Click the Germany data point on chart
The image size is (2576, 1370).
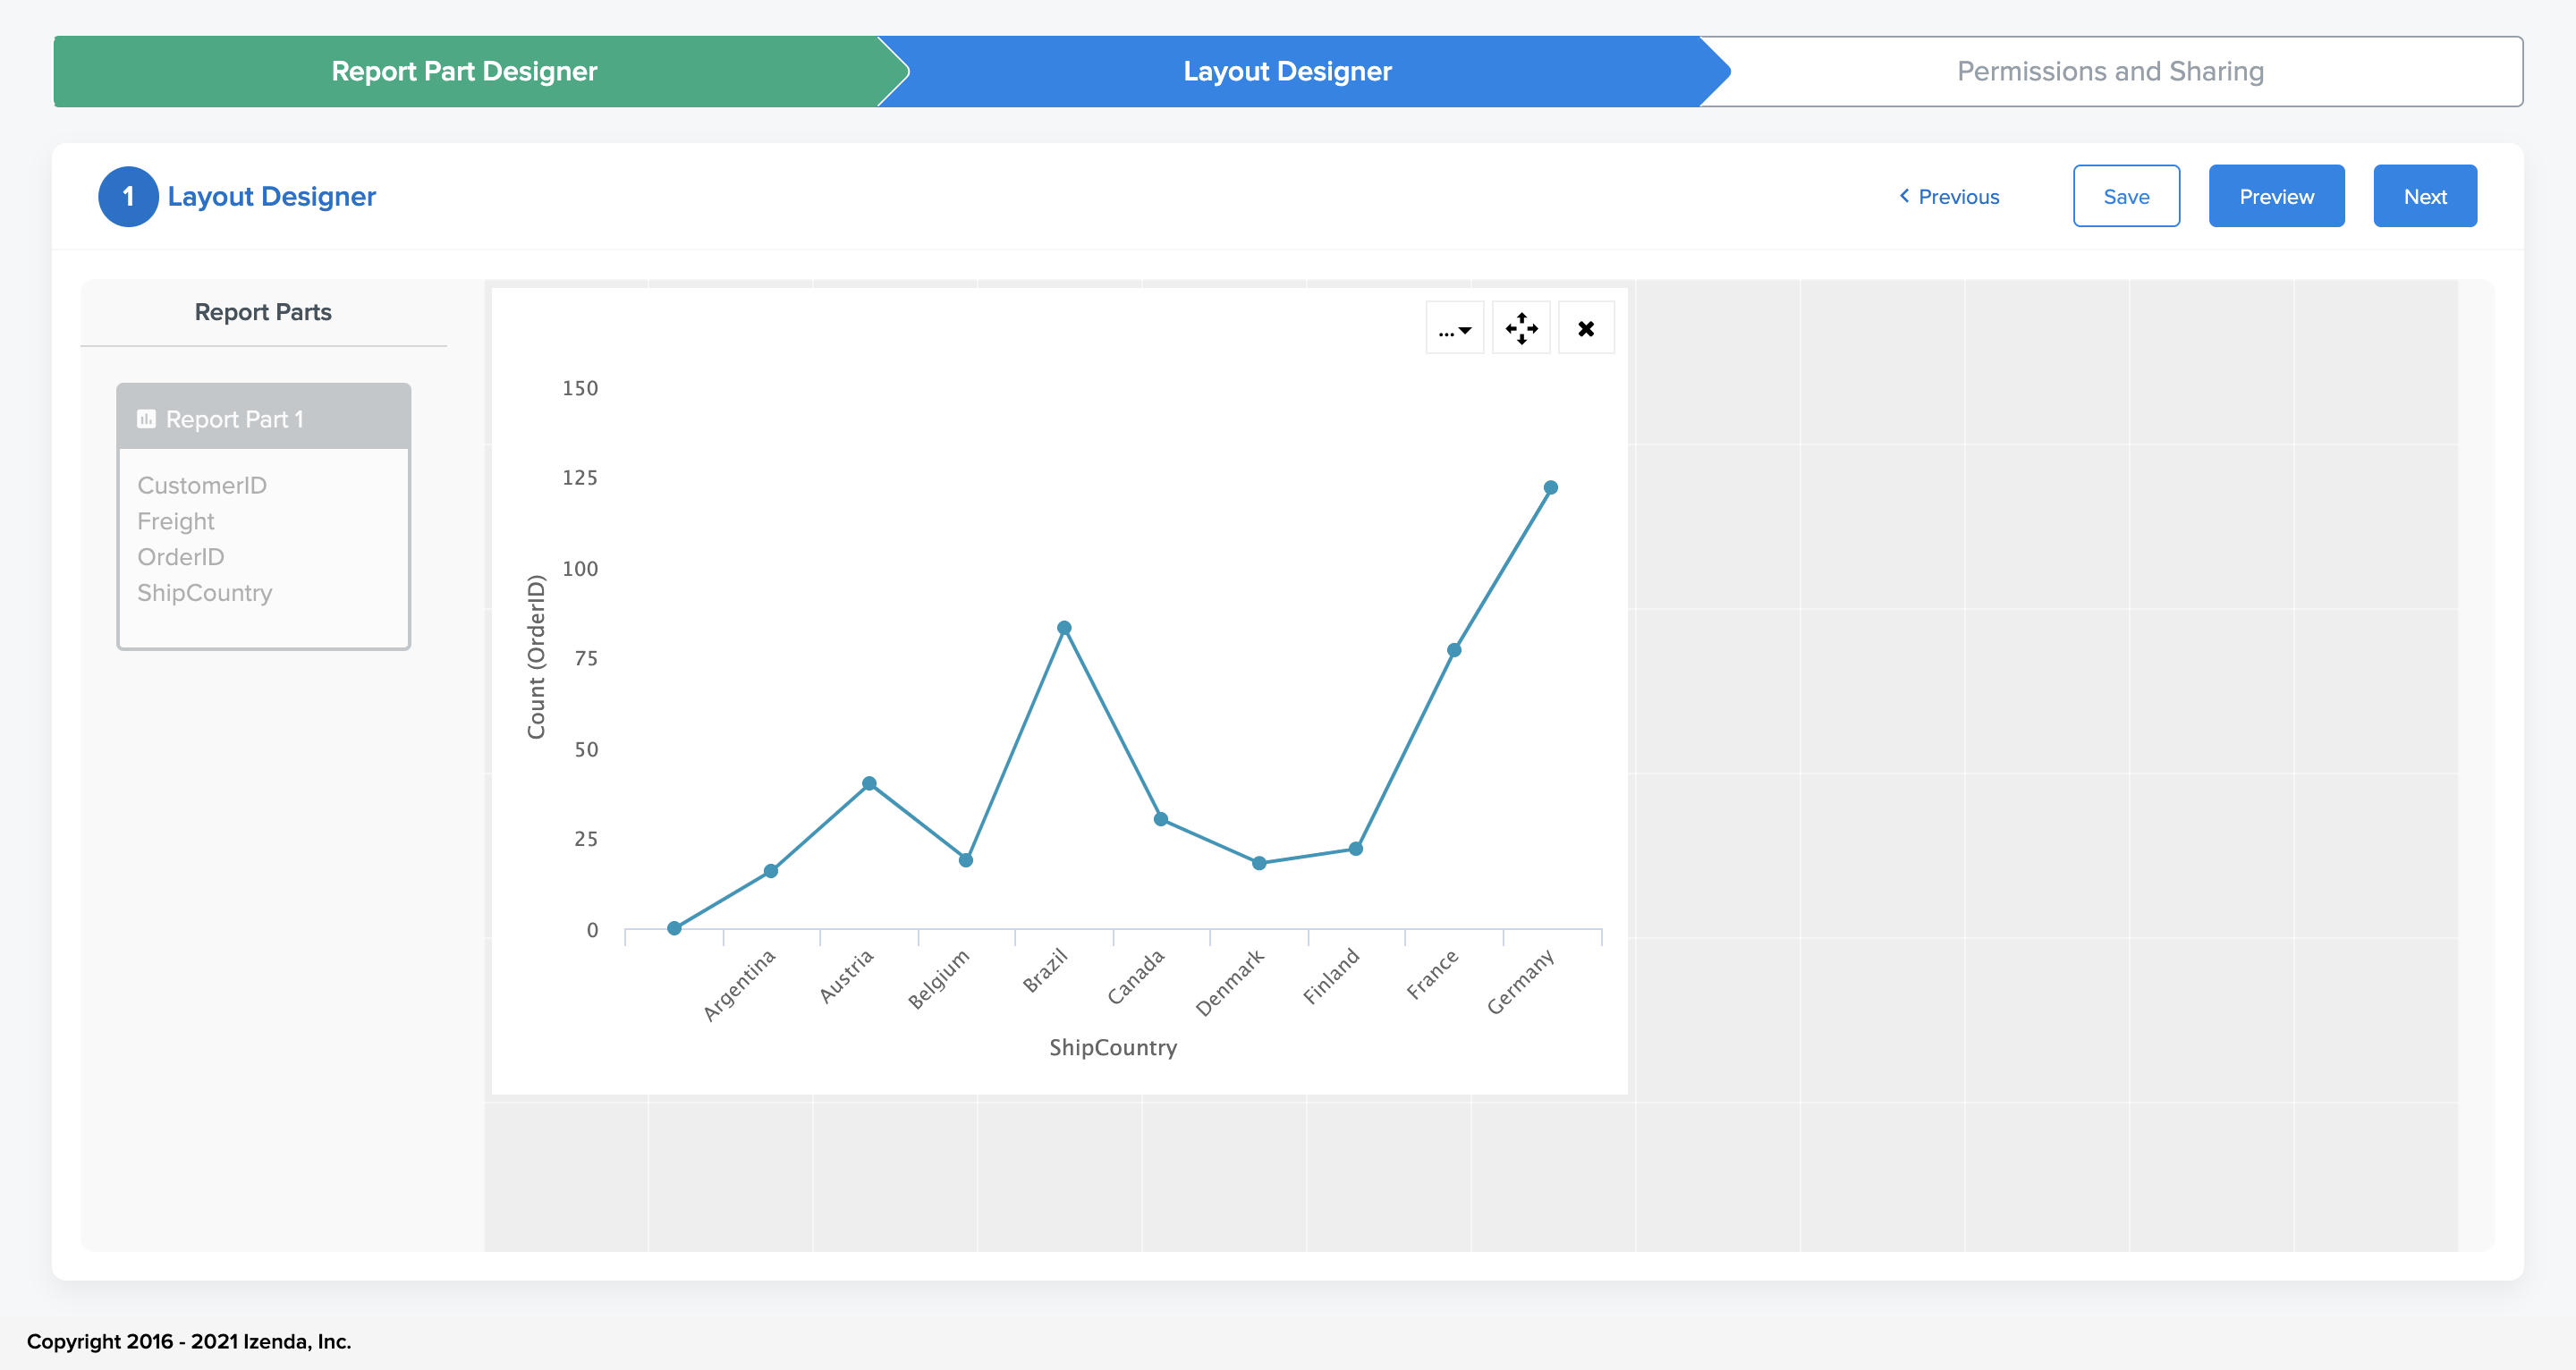tap(1550, 488)
